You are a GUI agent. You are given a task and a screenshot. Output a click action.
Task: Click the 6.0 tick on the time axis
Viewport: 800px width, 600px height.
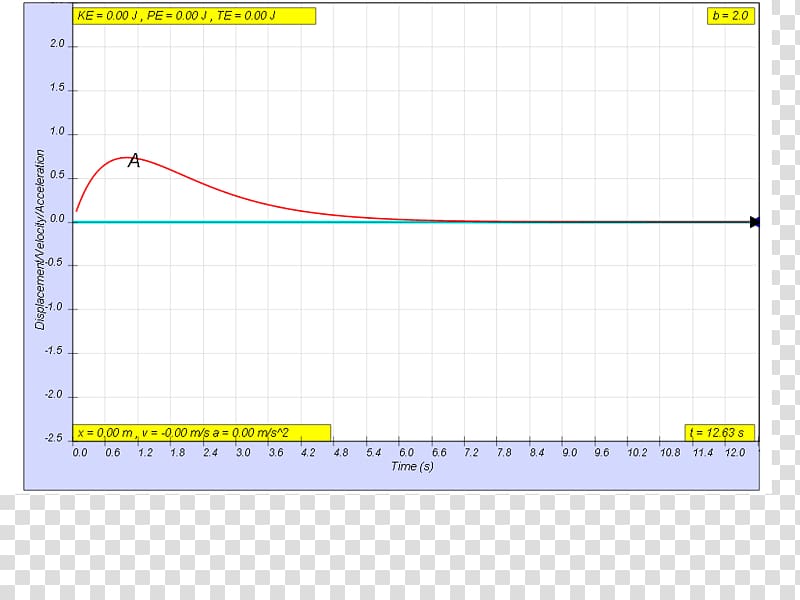click(x=406, y=453)
